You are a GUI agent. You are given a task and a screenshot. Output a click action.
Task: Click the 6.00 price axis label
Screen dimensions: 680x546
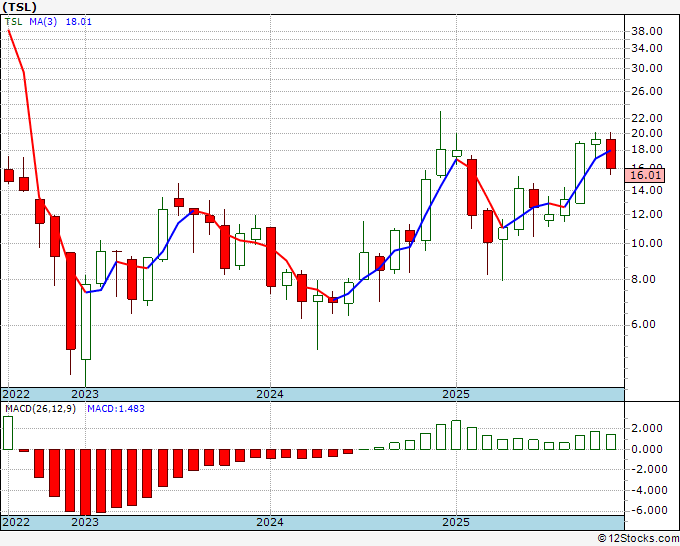coord(643,324)
